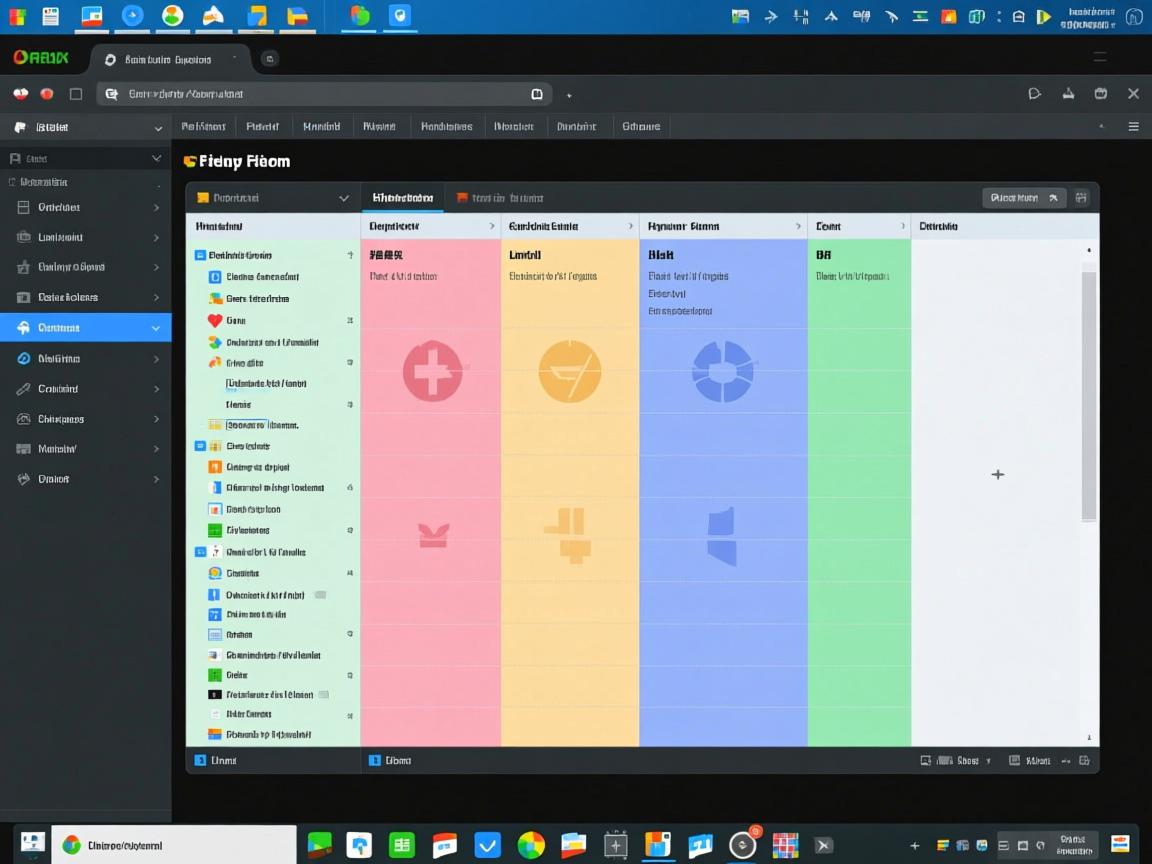Click the gray button at the panel's top right
The height and width of the screenshot is (864, 1152).
1023,198
